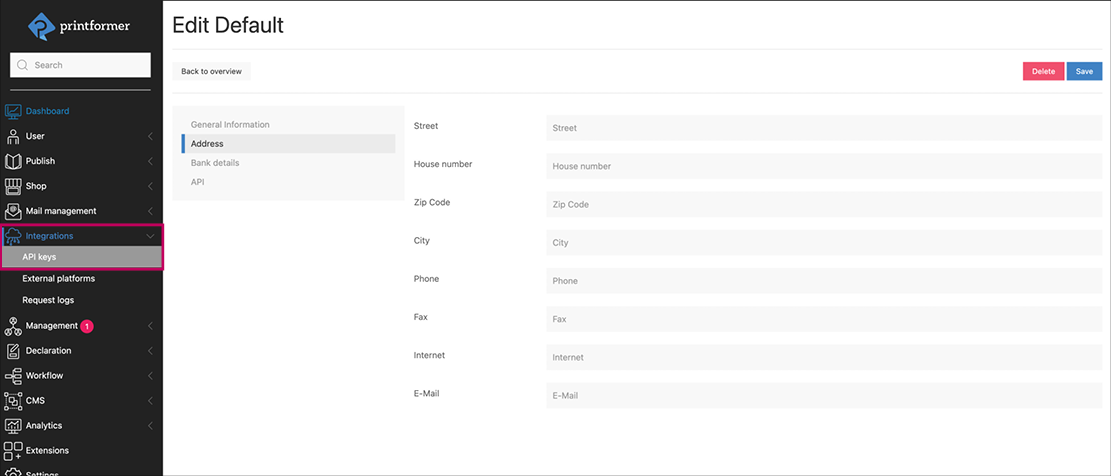Expand the User menu chevron
The width and height of the screenshot is (1111, 476).
tap(150, 136)
